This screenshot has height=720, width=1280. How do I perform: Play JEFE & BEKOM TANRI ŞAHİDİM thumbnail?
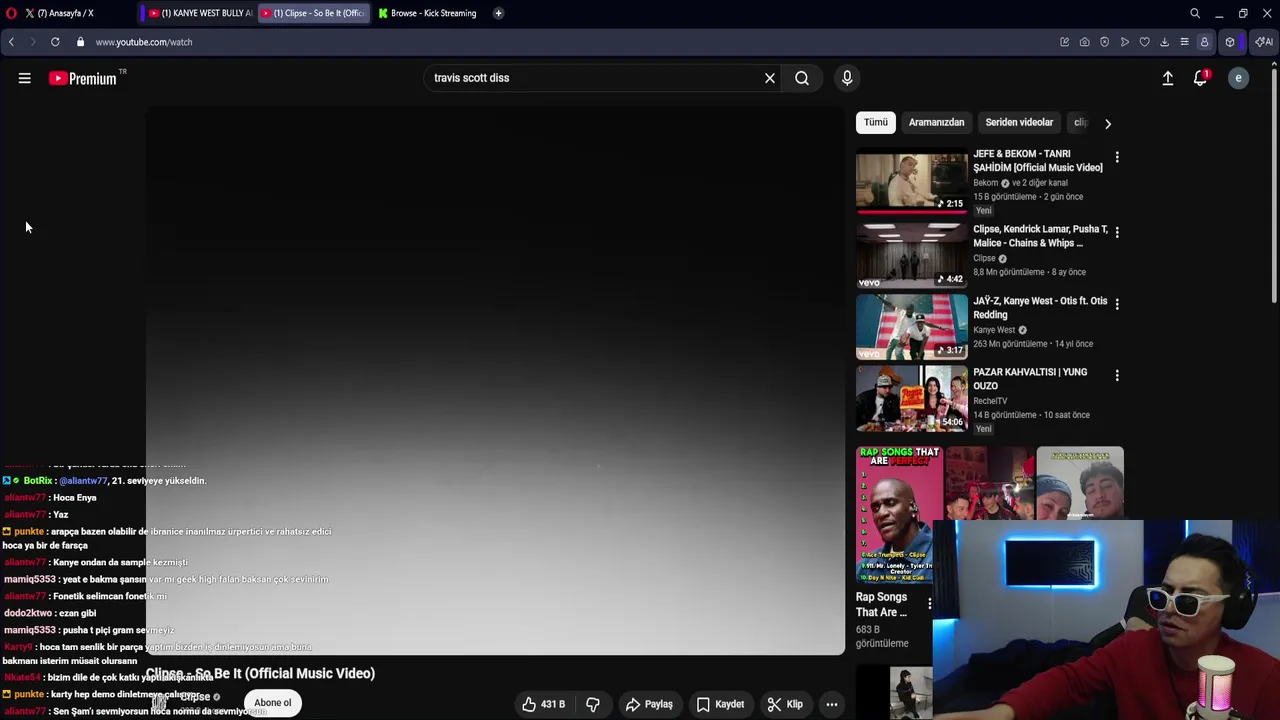pos(911,180)
